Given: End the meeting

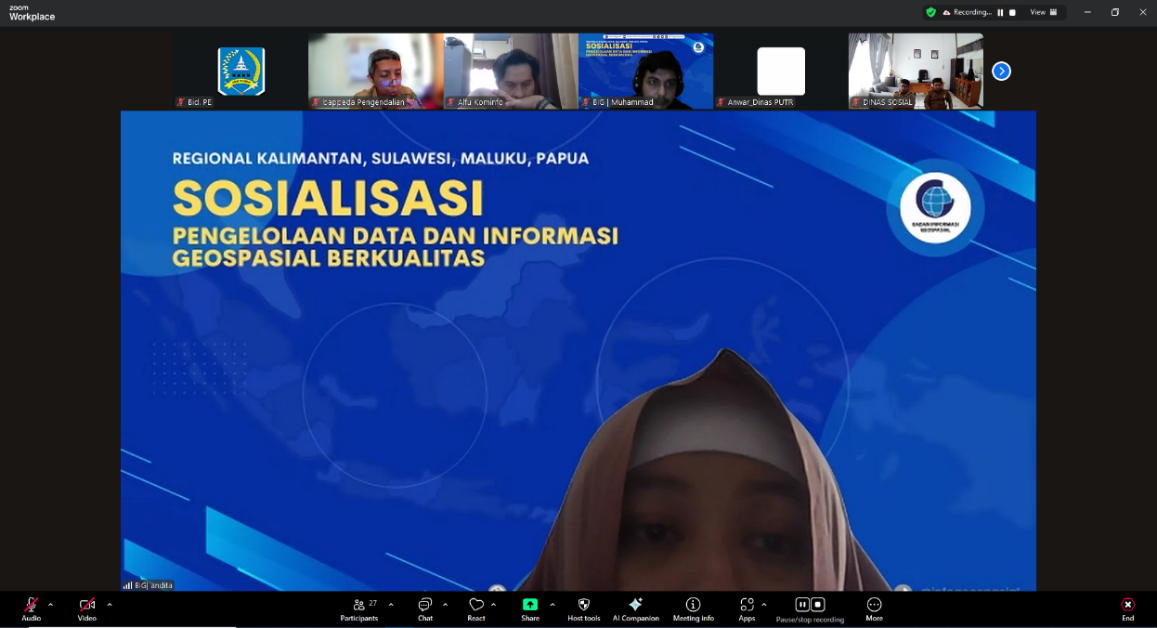Looking at the screenshot, I should 1128,605.
